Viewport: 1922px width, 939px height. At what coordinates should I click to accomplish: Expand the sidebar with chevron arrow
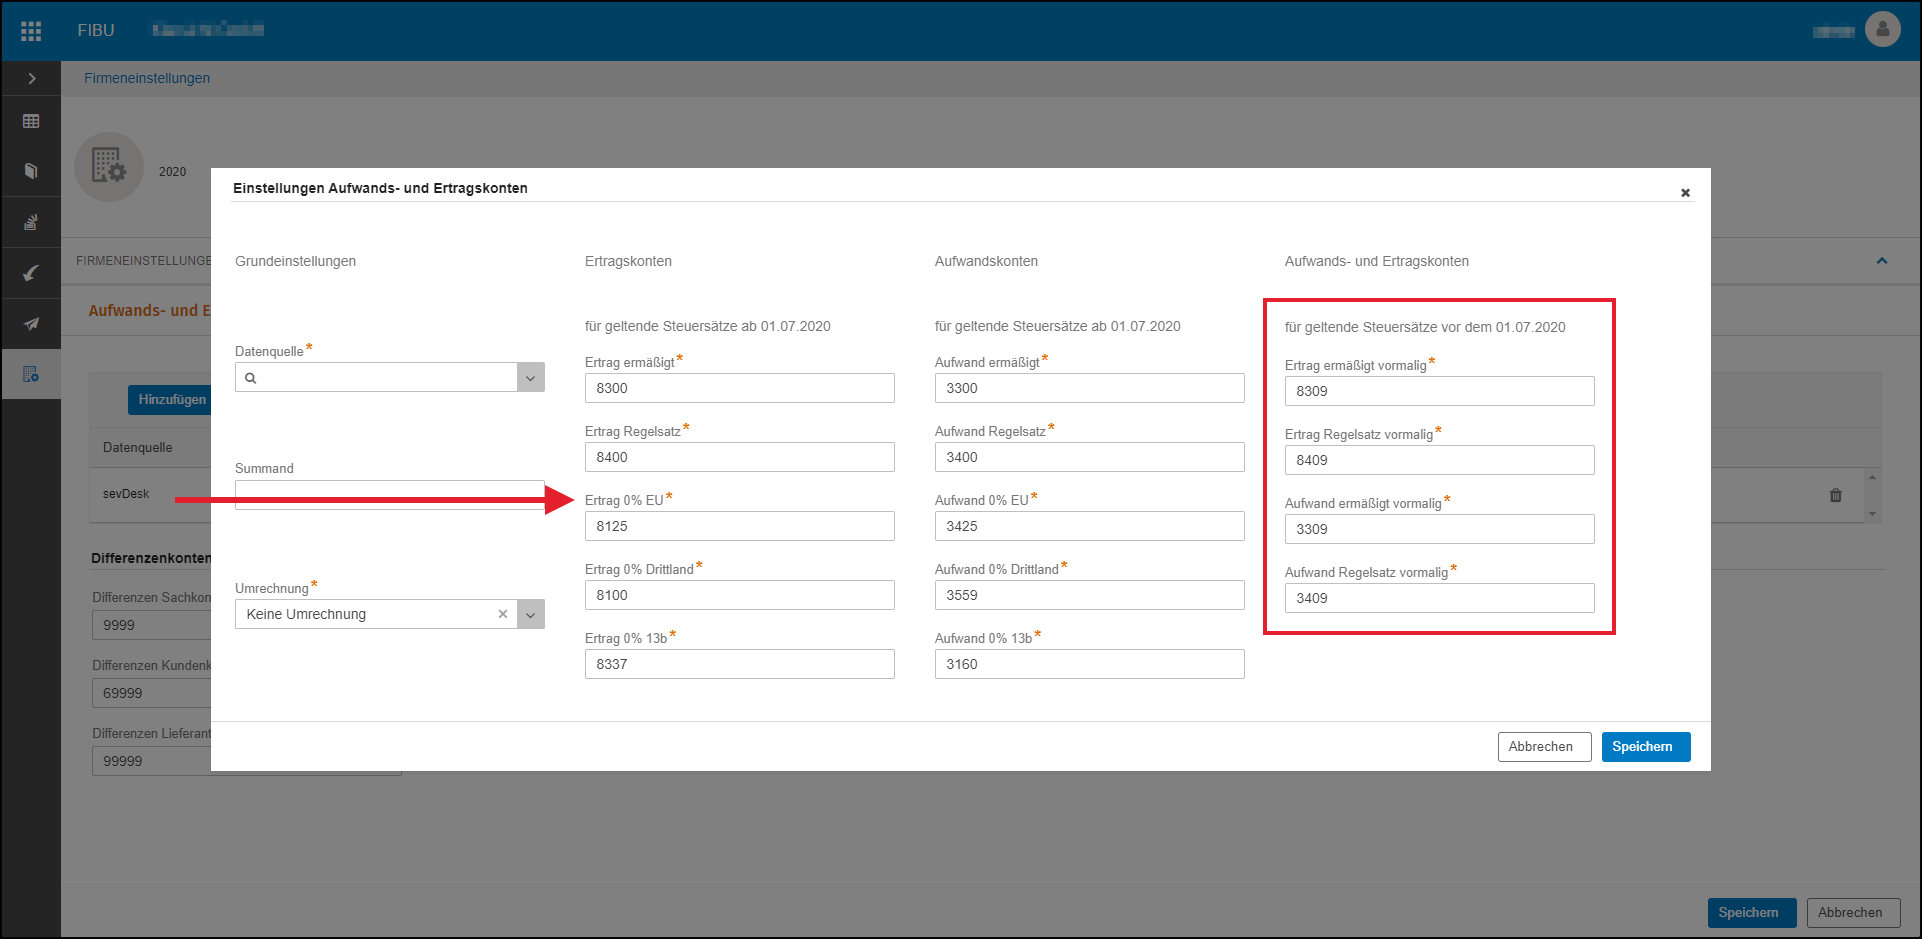(x=31, y=78)
